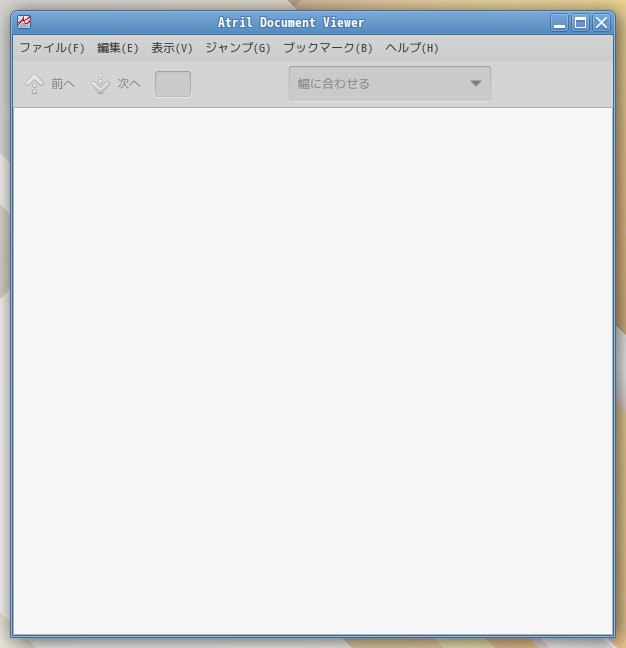Focus the page number input box
Image resolution: width=626 pixels, height=648 pixels.
coord(173,84)
